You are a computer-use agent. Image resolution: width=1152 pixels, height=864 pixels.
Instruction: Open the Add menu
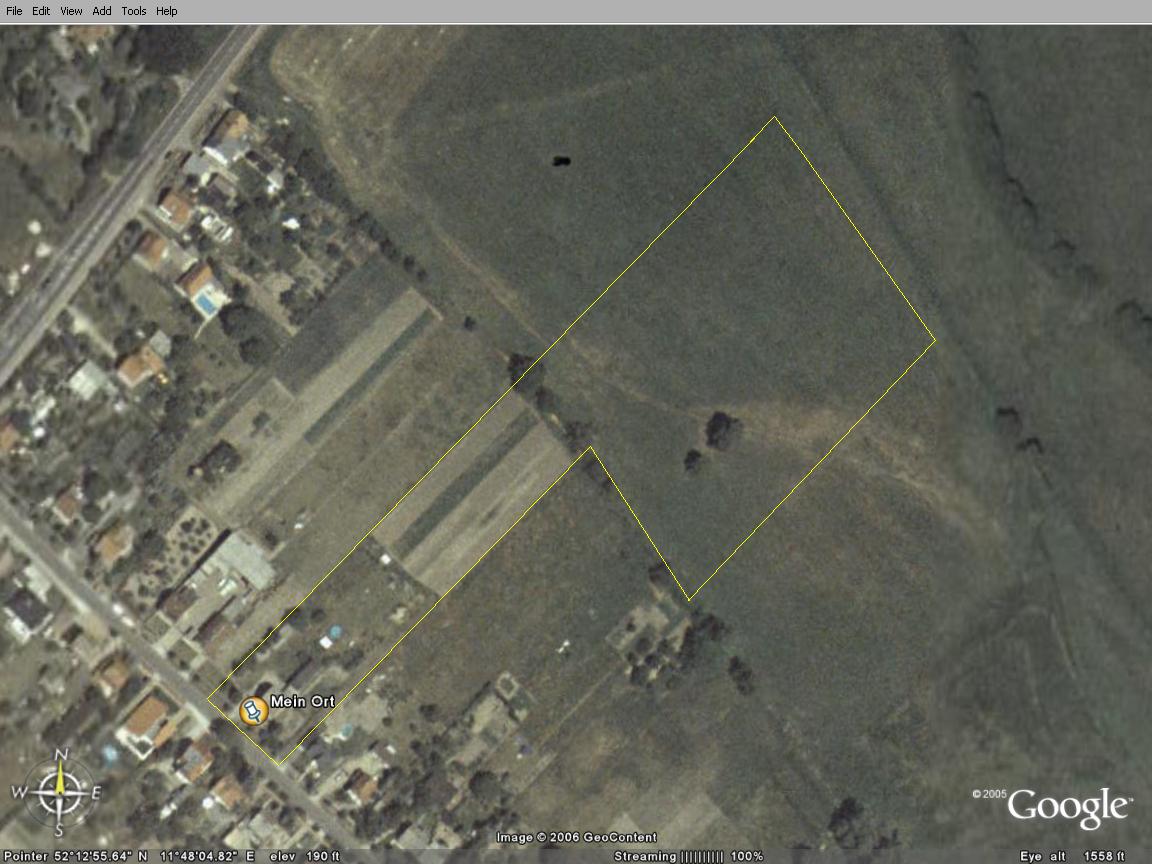coord(102,11)
